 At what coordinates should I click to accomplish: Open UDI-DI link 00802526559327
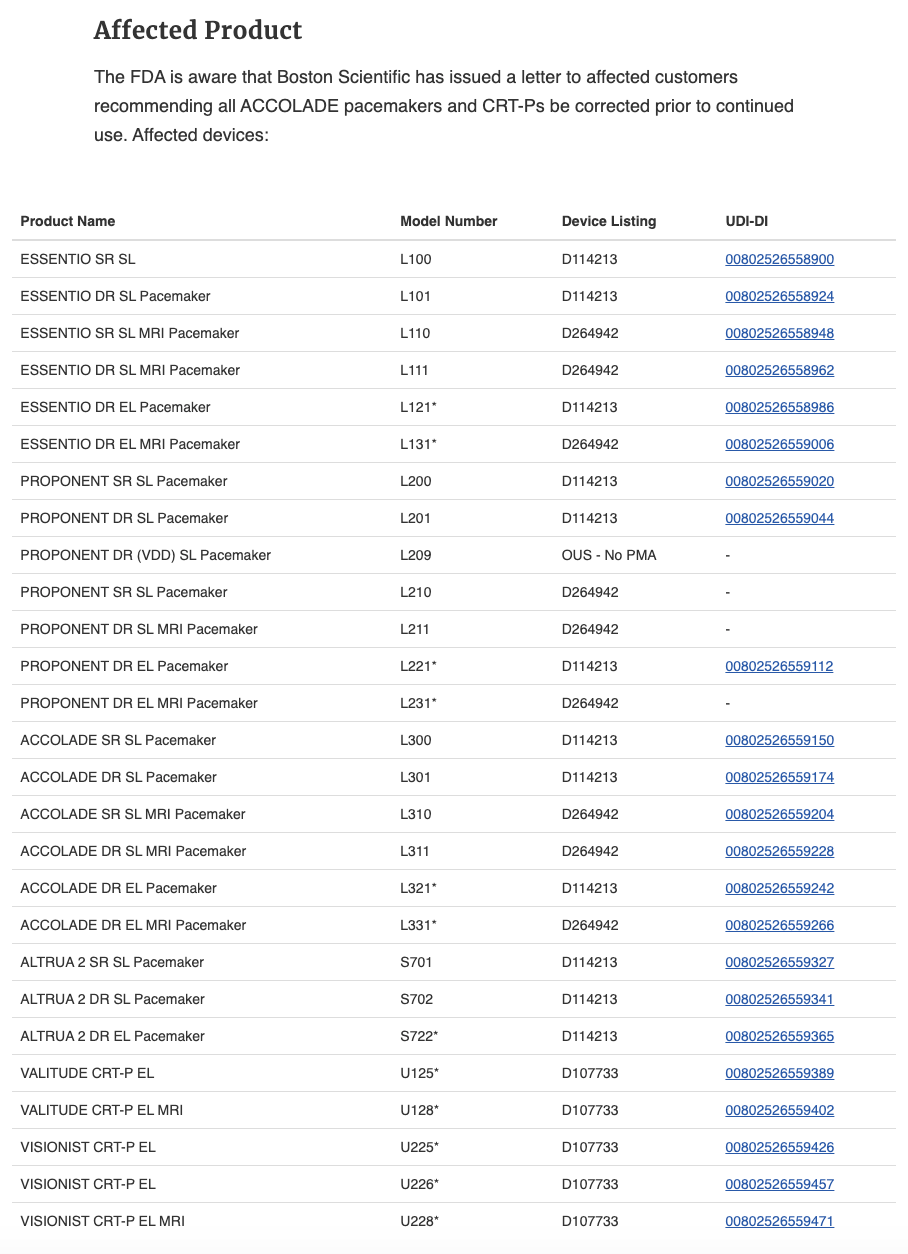[x=779, y=962]
